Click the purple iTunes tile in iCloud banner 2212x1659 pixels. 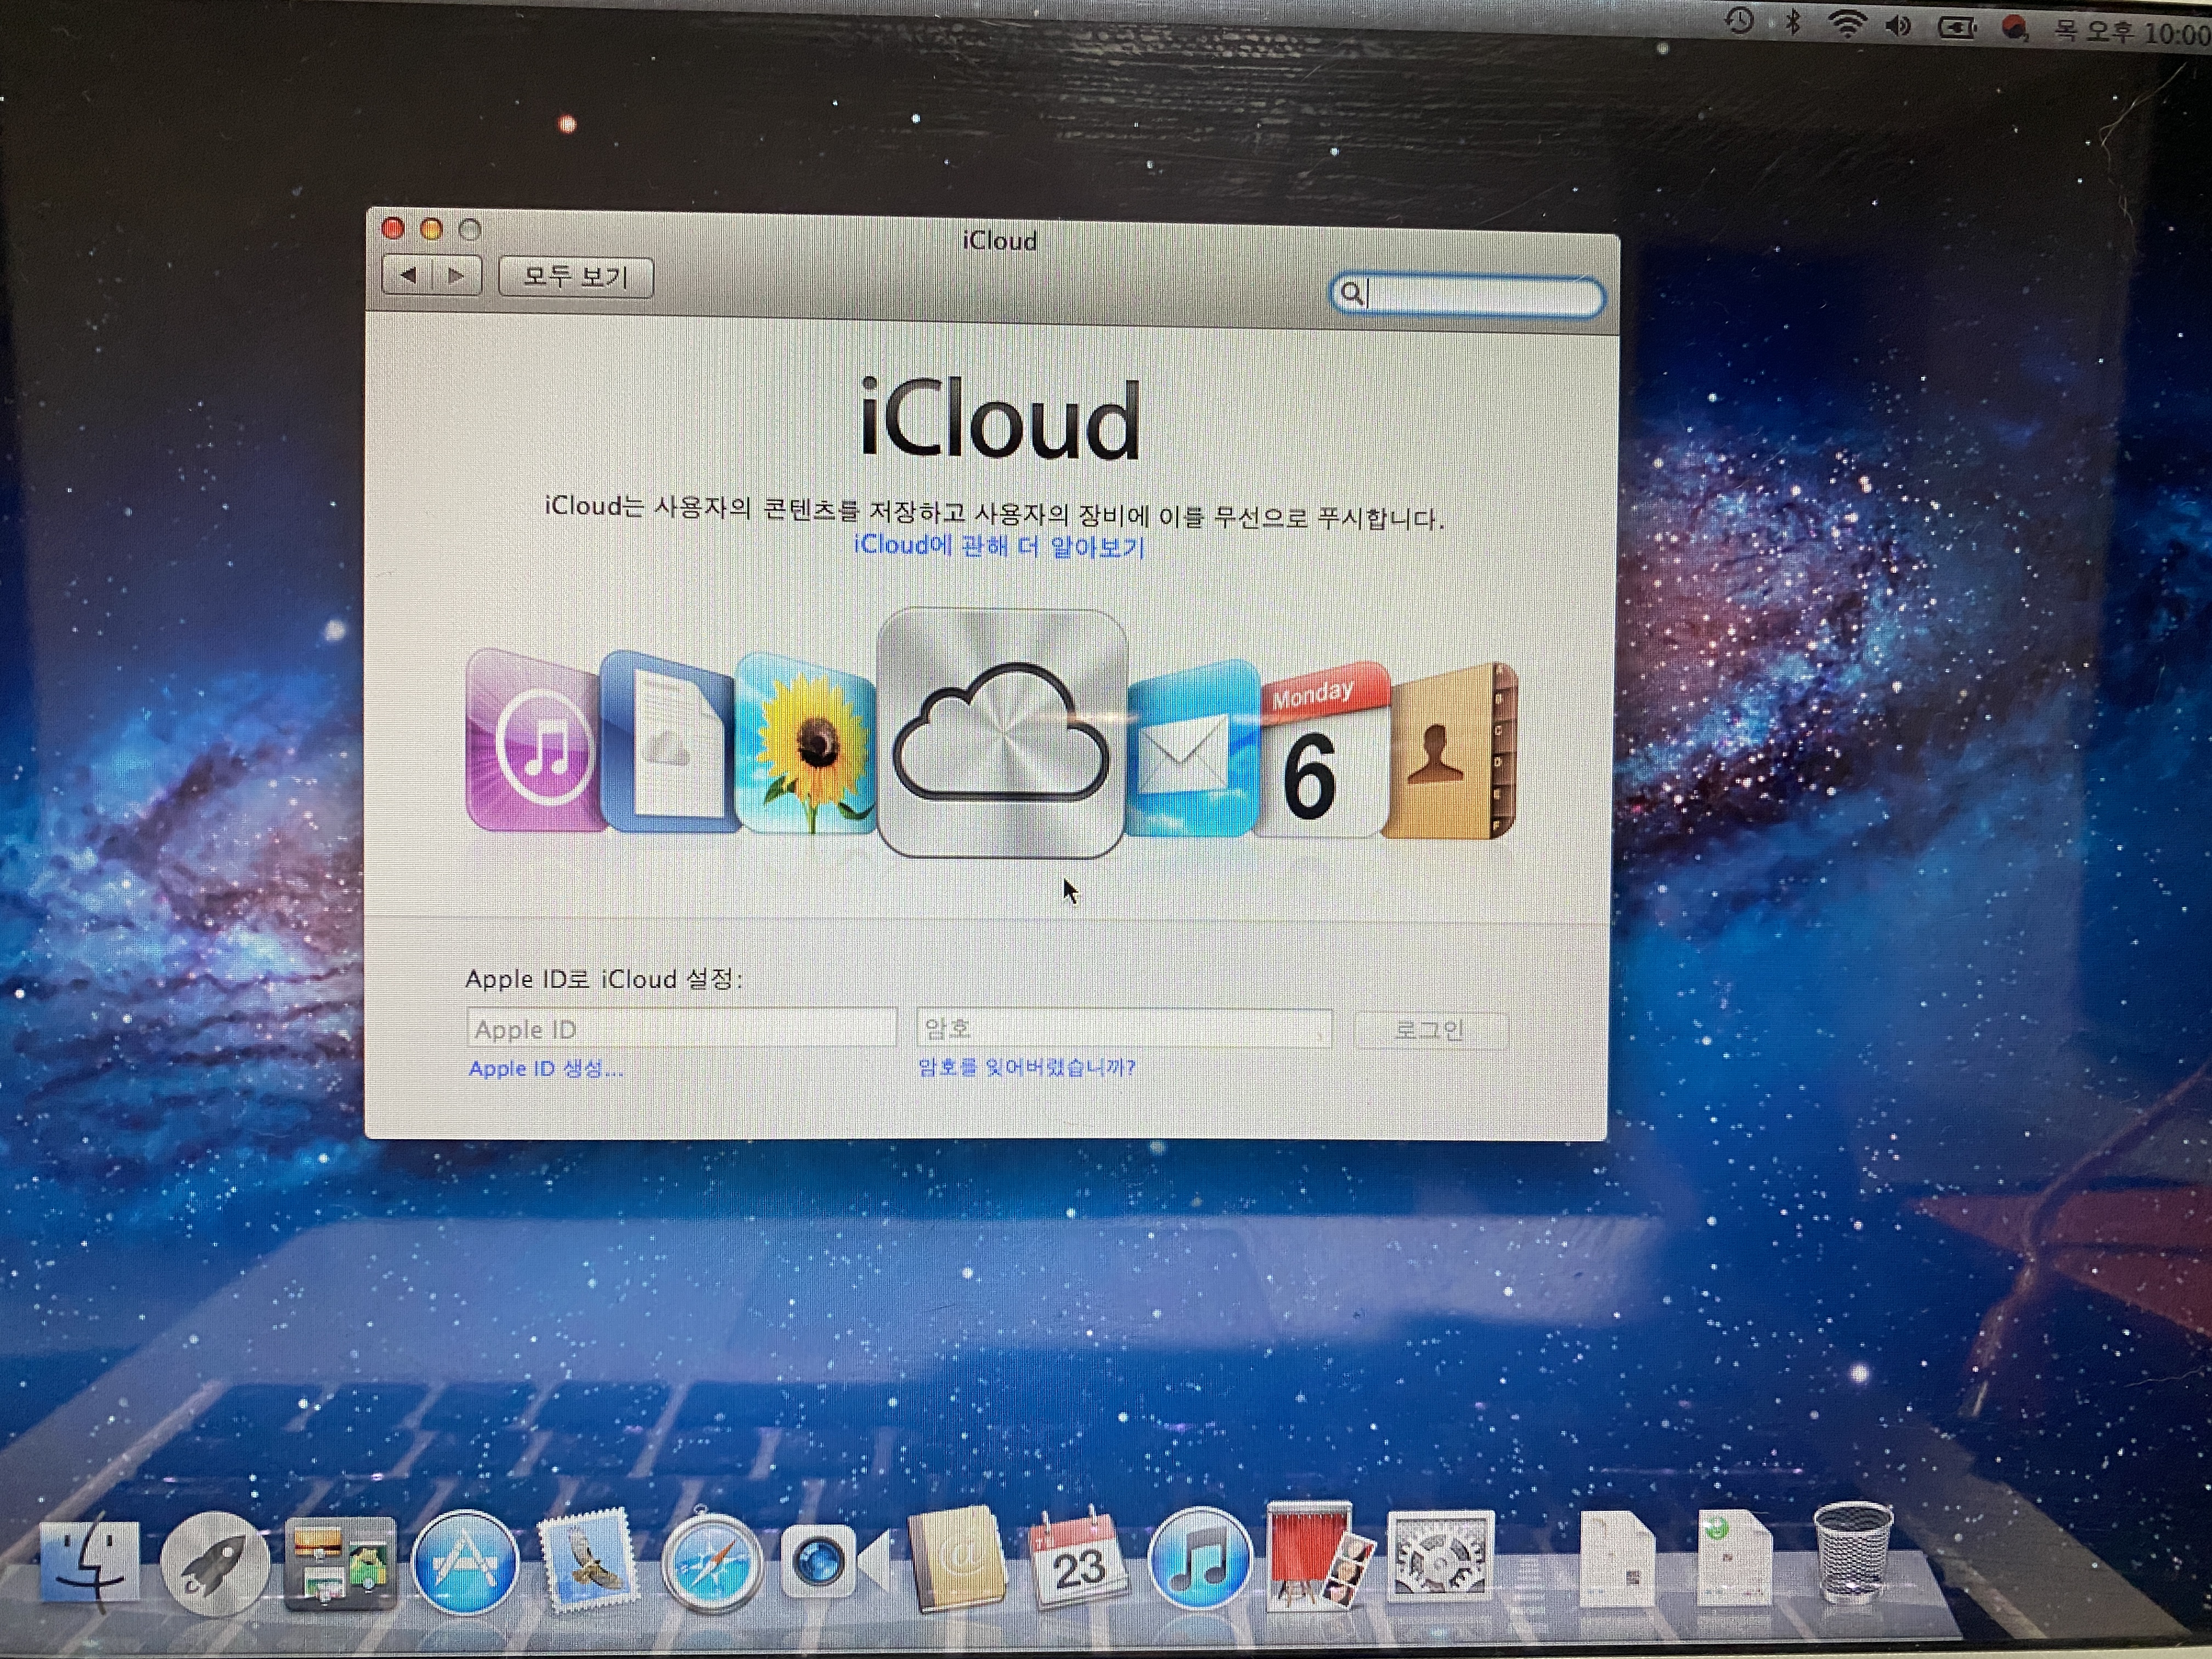[535, 740]
